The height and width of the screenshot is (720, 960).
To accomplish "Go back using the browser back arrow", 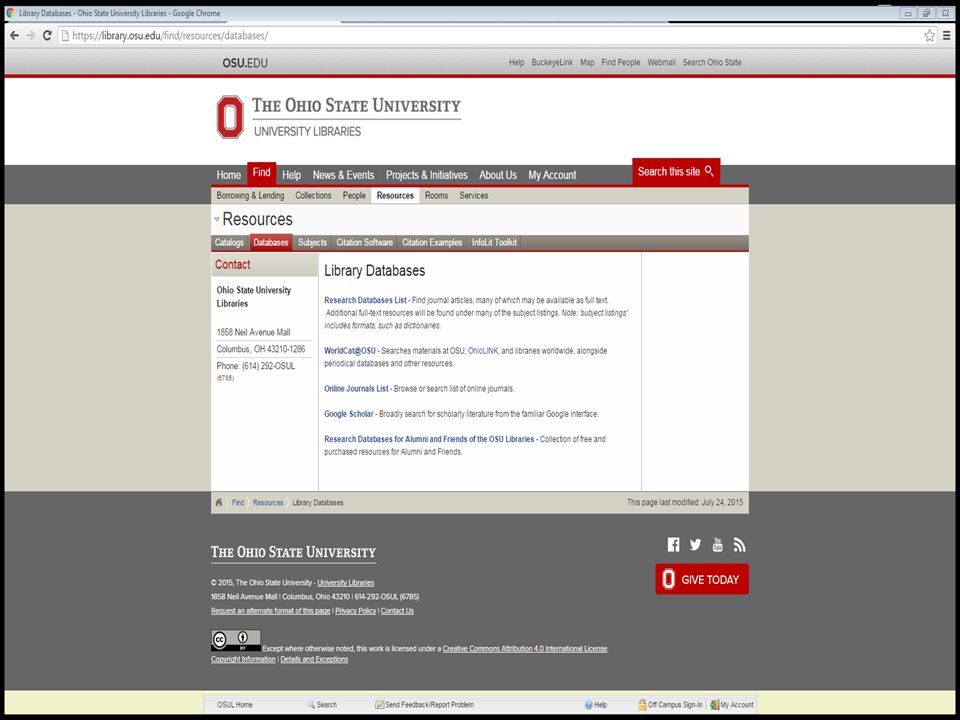I will [x=14, y=36].
